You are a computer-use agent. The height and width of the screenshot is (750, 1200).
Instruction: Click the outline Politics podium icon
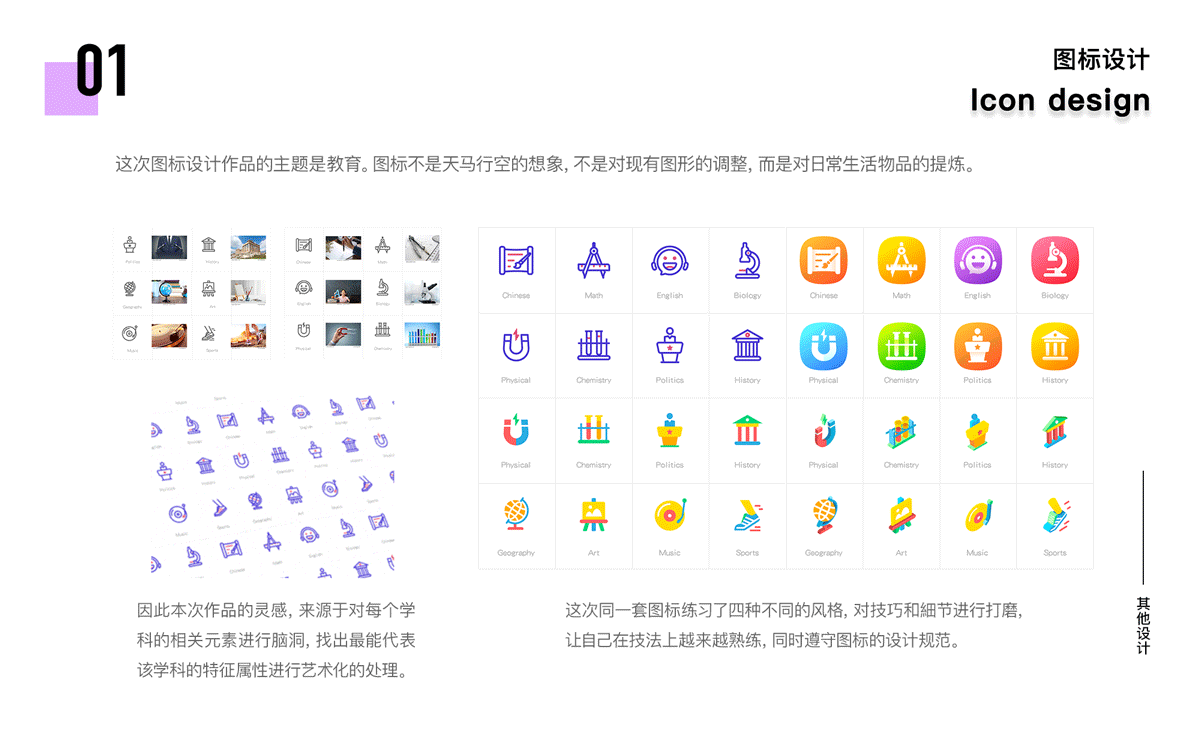670,345
